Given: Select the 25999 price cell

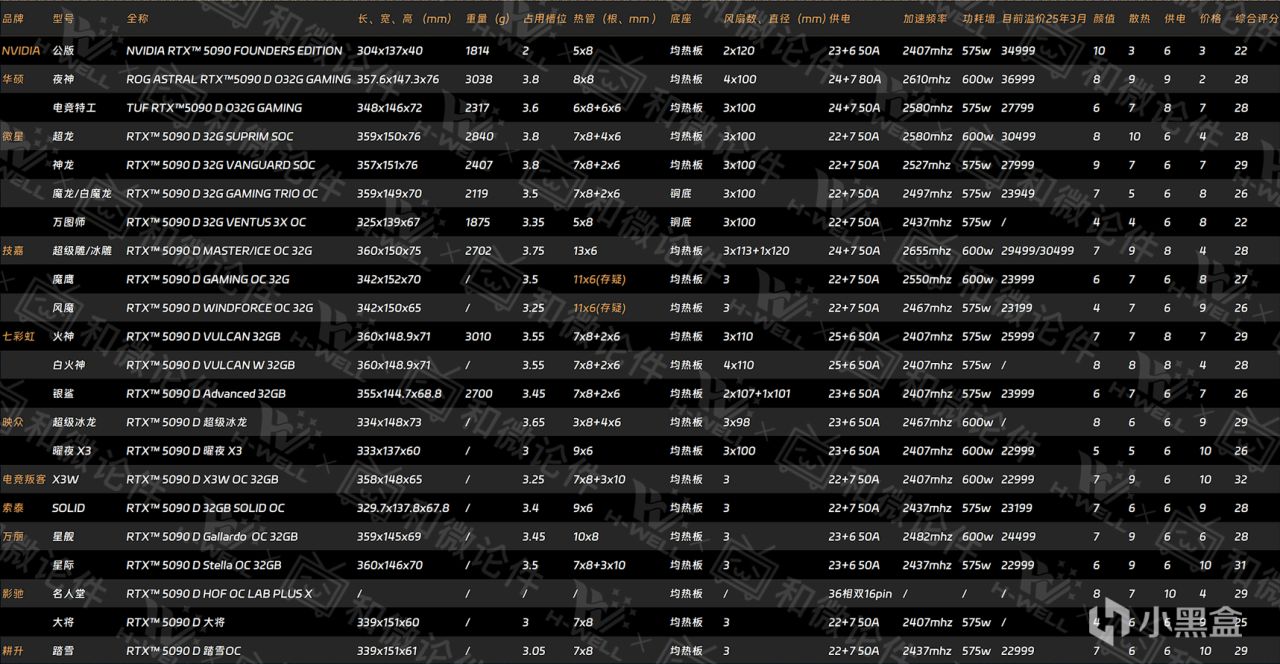Looking at the screenshot, I should 1018,337.
